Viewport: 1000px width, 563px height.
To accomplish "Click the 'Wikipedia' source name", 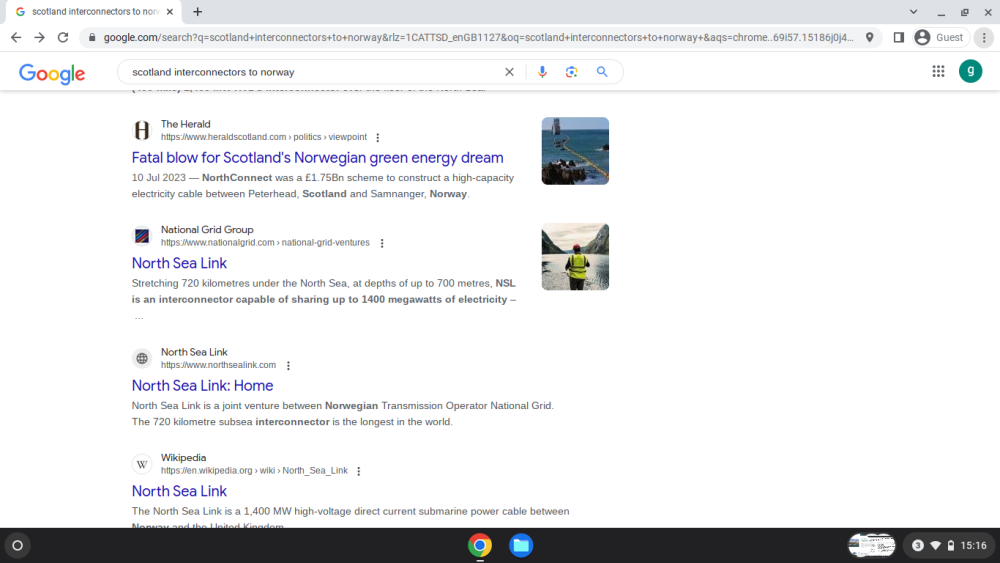I will [x=184, y=458].
